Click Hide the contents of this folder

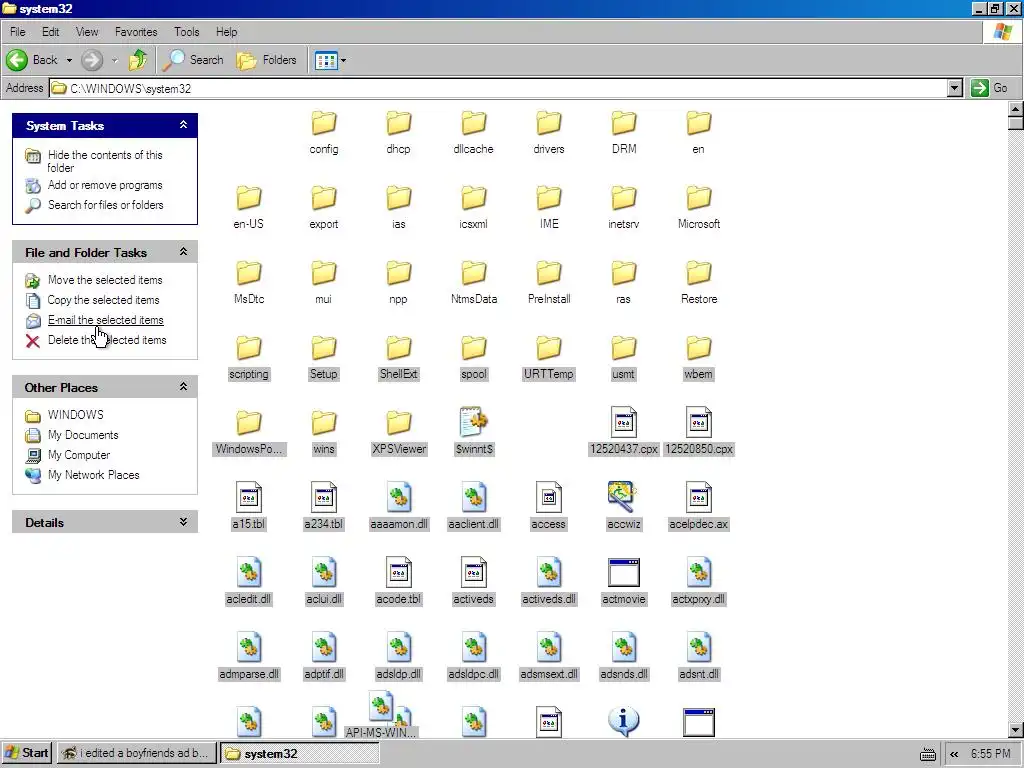point(104,161)
